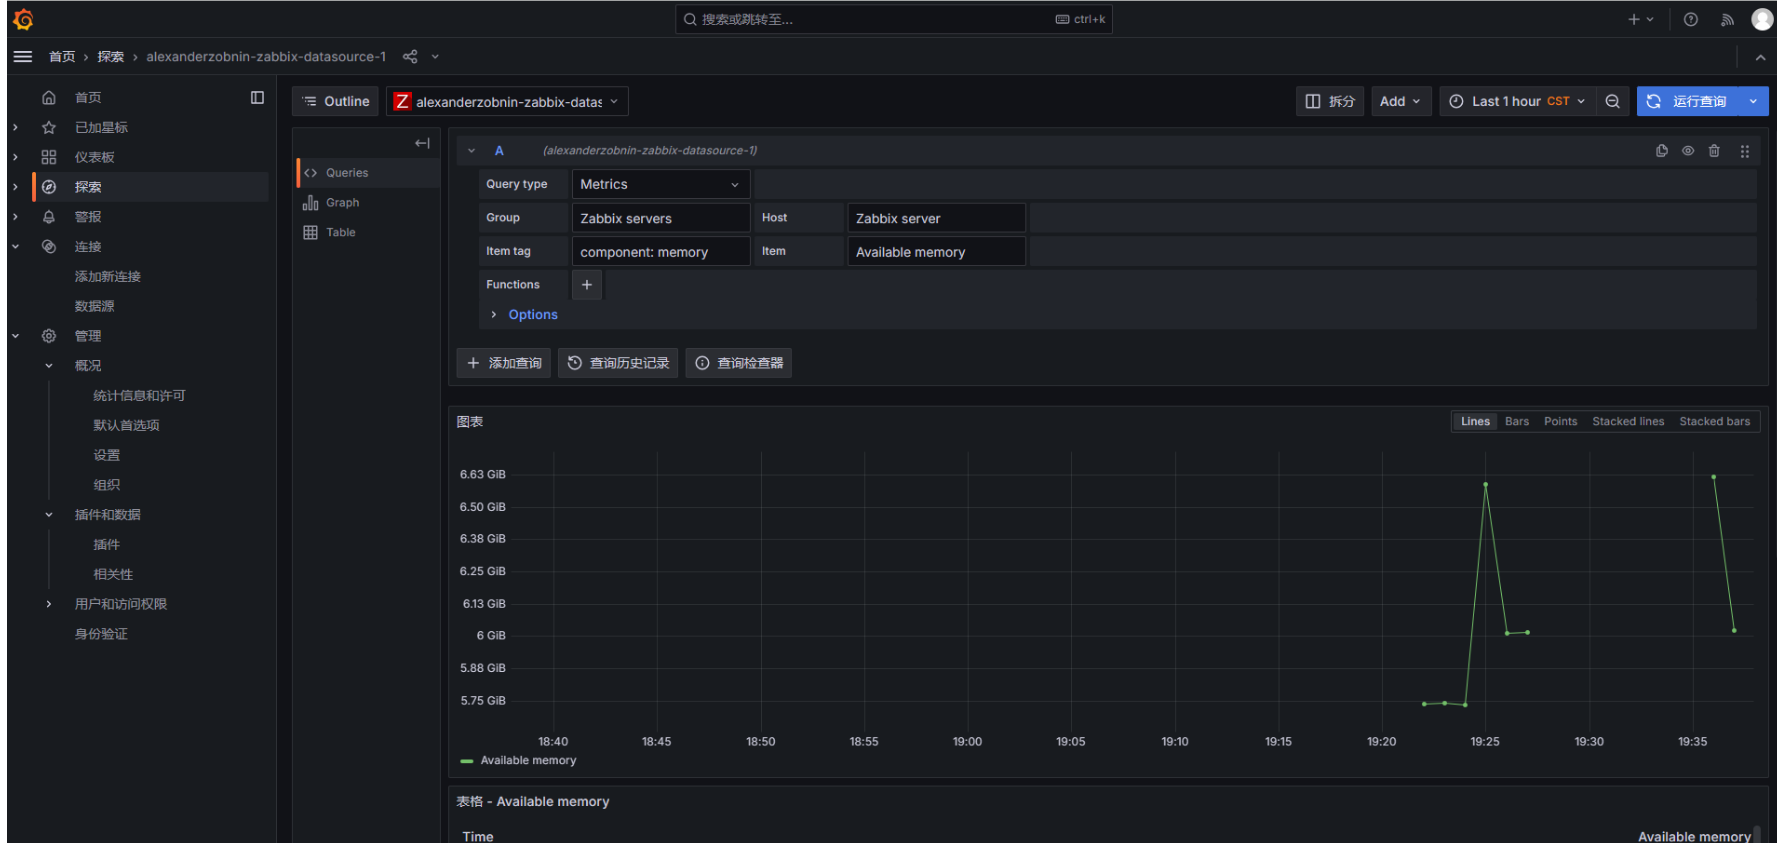This screenshot has height=843, width=1777.
Task: Jump to Table in outline
Action: point(340,232)
